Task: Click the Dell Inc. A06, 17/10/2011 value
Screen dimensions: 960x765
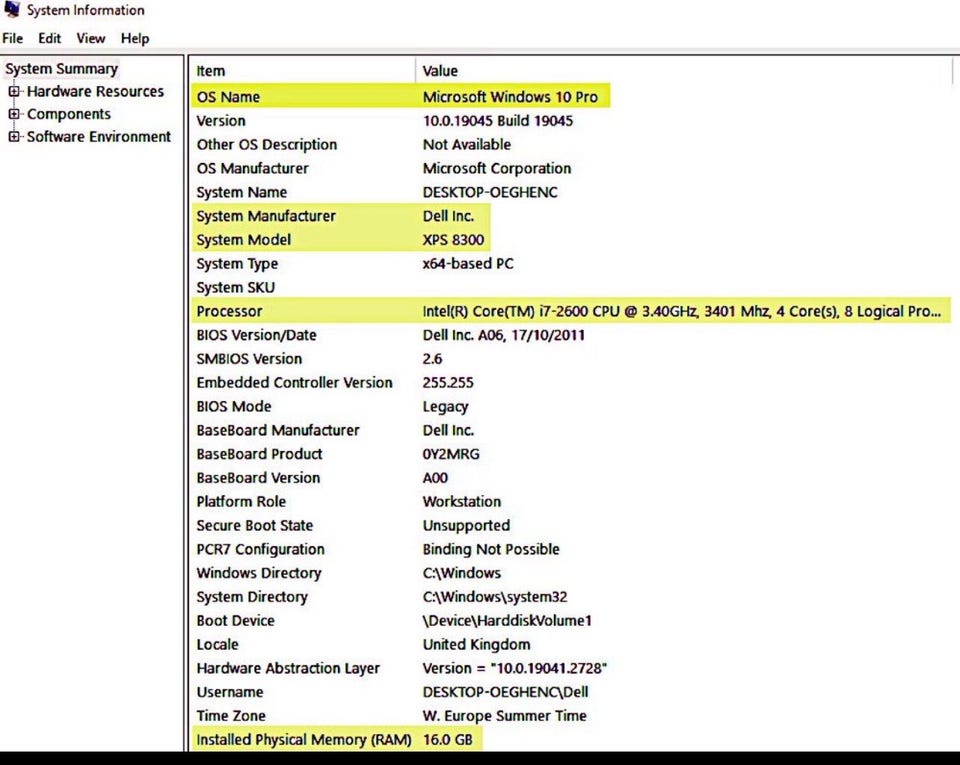Action: tap(503, 335)
